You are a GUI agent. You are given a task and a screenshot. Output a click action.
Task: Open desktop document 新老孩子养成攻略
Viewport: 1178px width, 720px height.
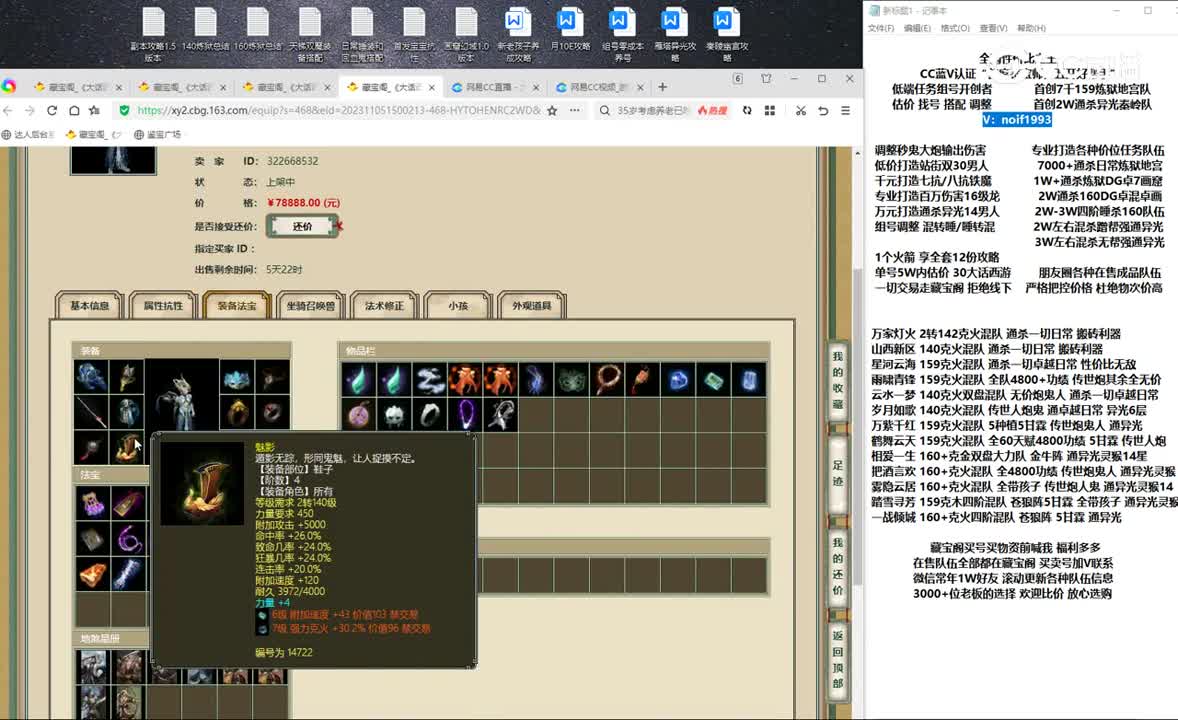tap(518, 35)
